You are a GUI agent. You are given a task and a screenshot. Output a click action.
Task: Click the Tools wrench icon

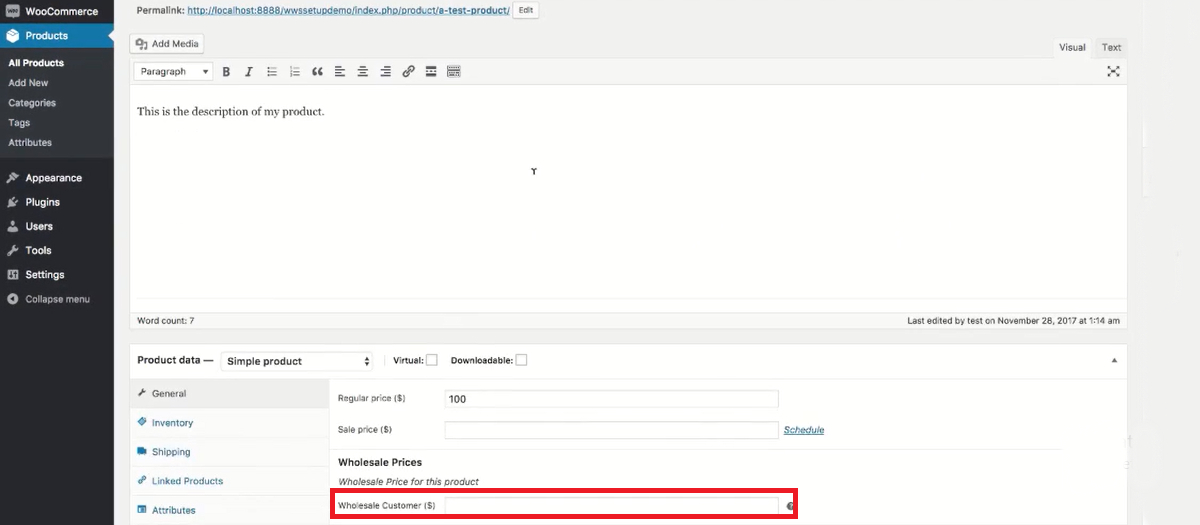pos(12,250)
